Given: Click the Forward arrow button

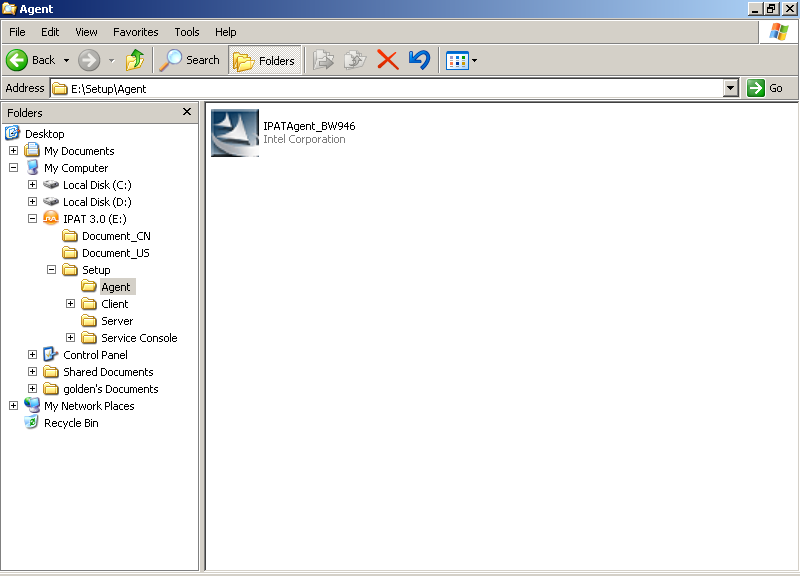Looking at the screenshot, I should 89,60.
